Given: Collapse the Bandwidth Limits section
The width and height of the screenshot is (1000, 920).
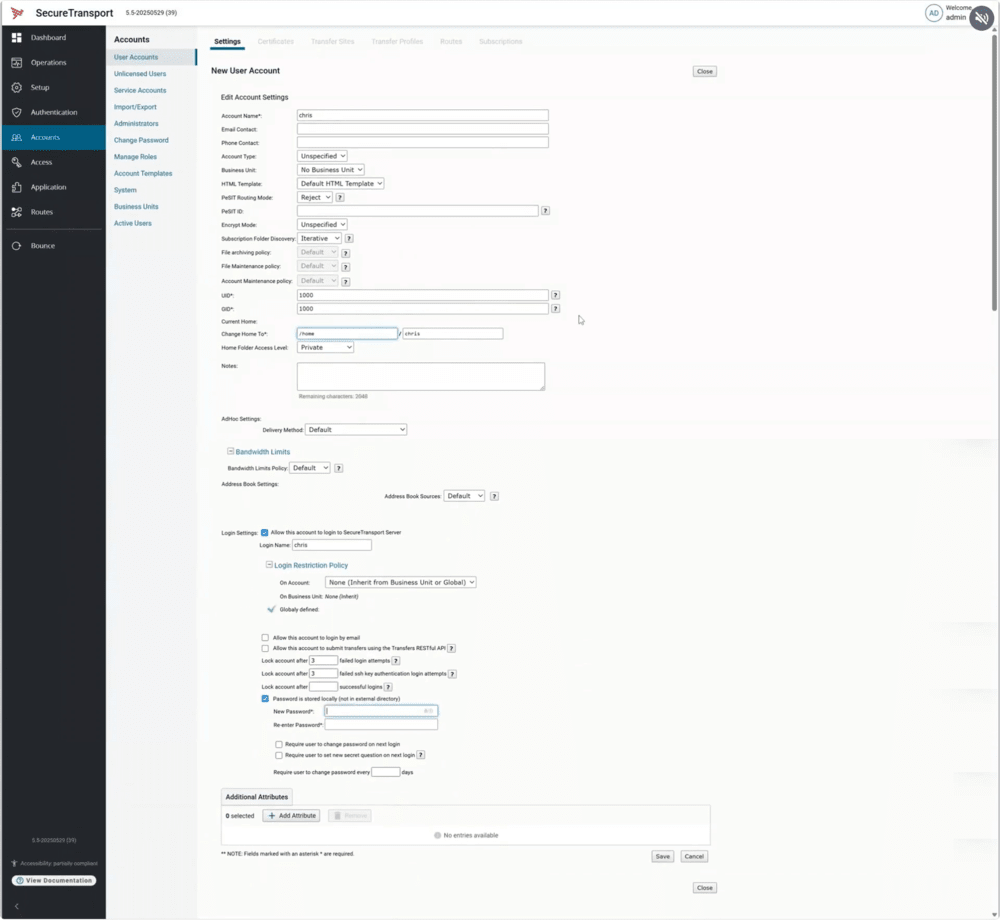Looking at the screenshot, I should [231, 451].
